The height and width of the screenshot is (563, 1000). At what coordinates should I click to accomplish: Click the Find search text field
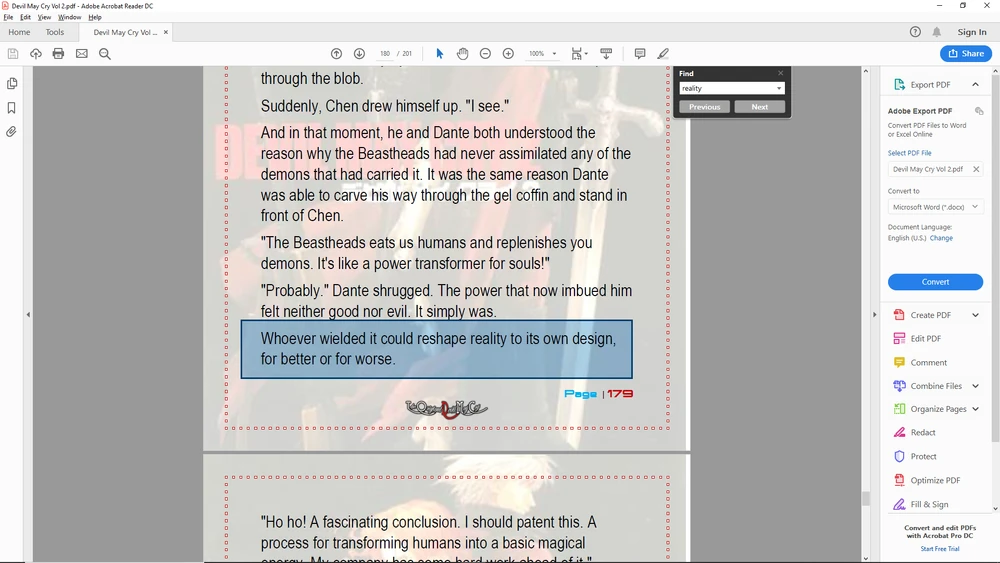pyautogui.click(x=726, y=88)
